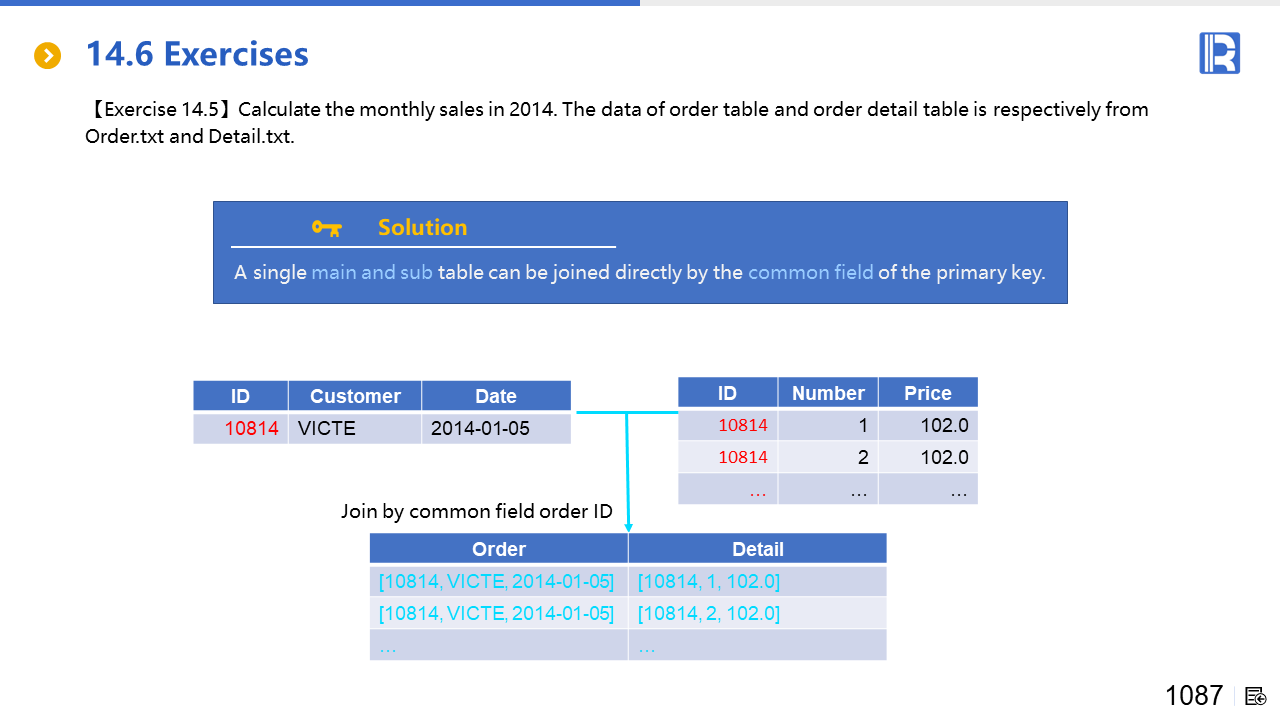1280x720 pixels.
Task: Select the "Date" column header
Action: pos(496,396)
